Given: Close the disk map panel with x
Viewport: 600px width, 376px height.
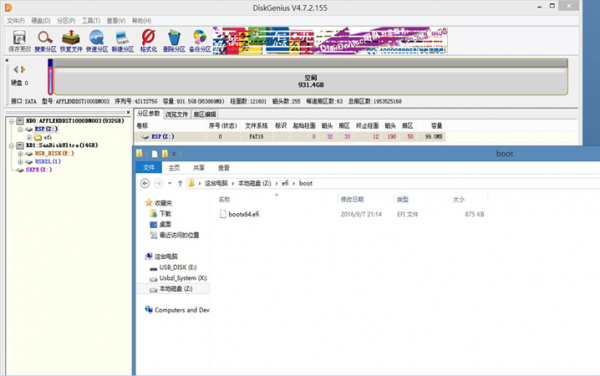Looking at the screenshot, I should pos(7,60).
